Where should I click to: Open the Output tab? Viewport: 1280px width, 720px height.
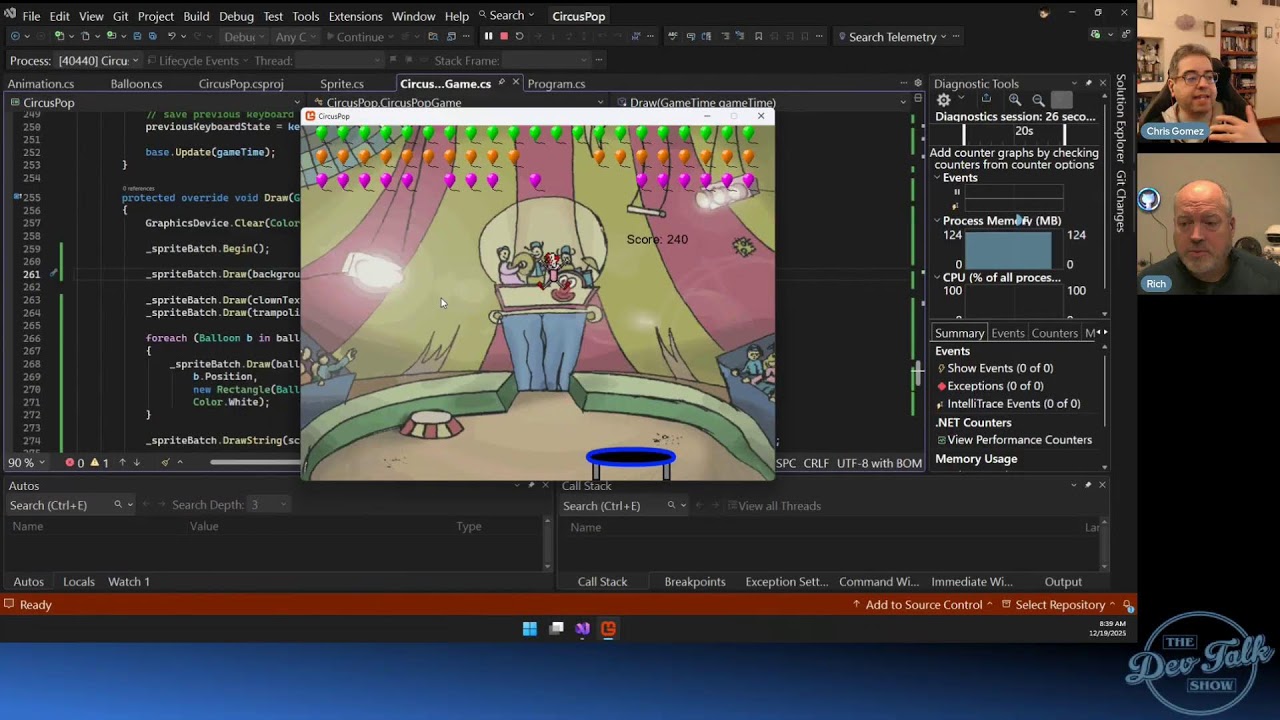(x=1063, y=581)
